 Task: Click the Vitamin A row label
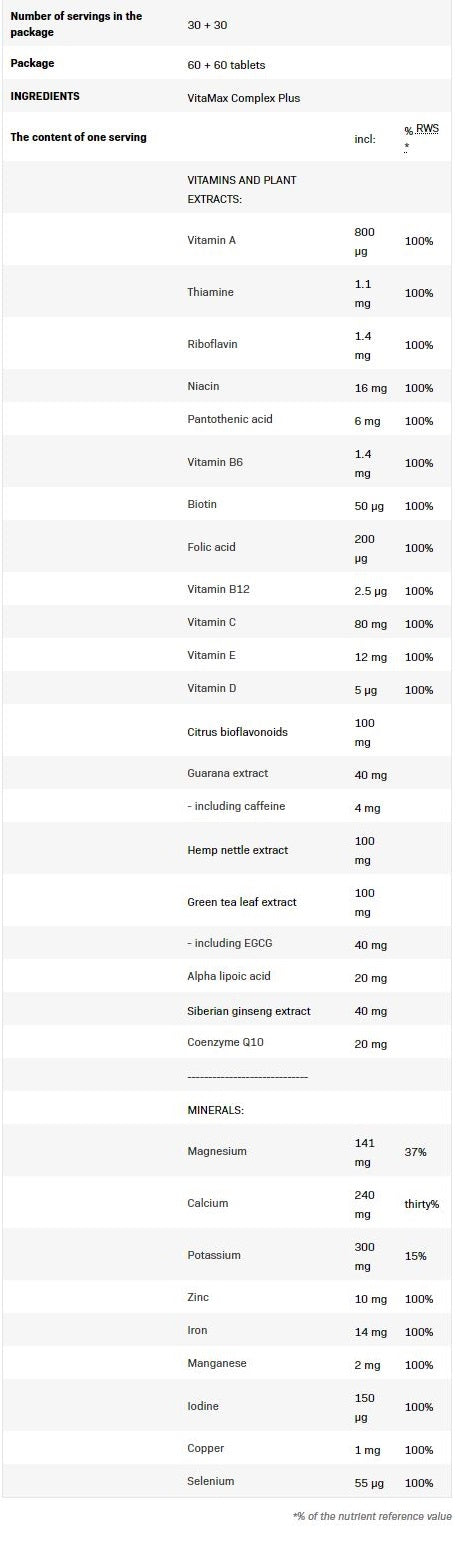(x=212, y=240)
